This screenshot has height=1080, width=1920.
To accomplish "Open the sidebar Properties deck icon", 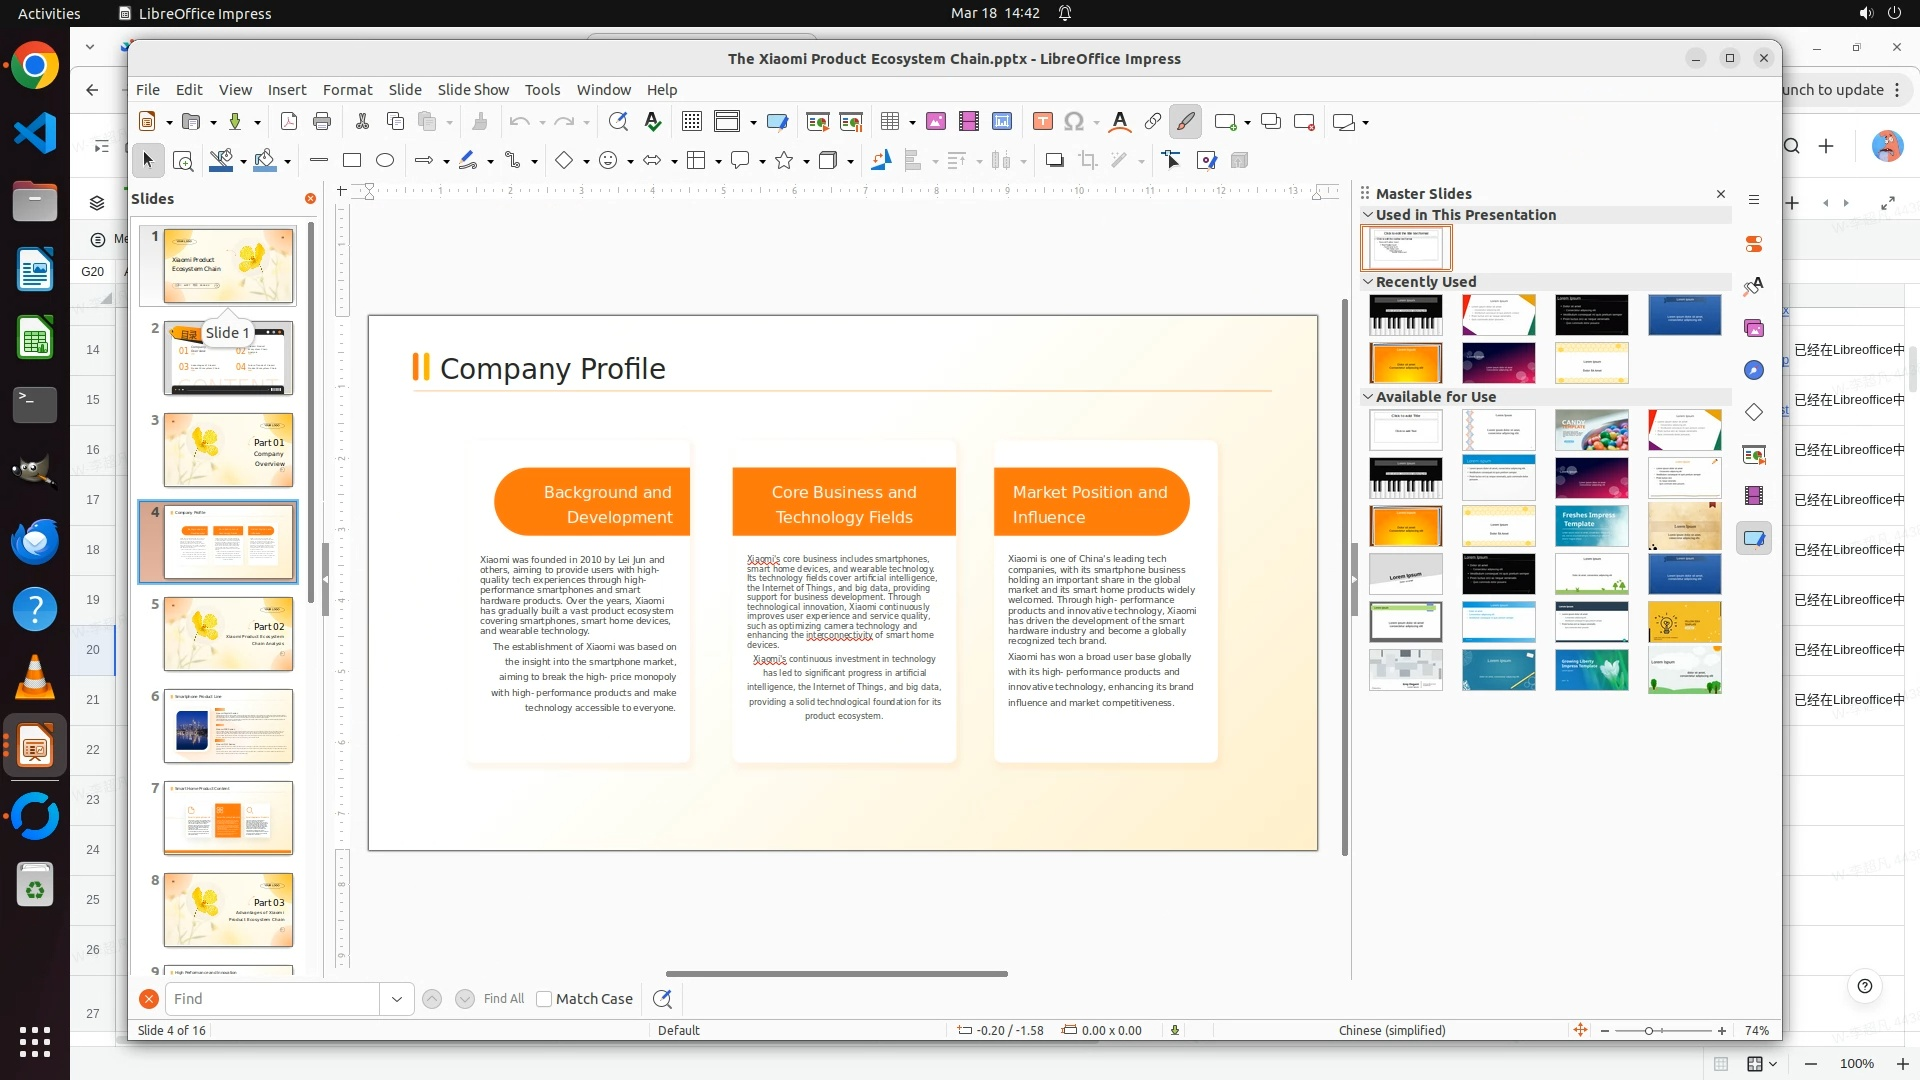I will click(1754, 244).
